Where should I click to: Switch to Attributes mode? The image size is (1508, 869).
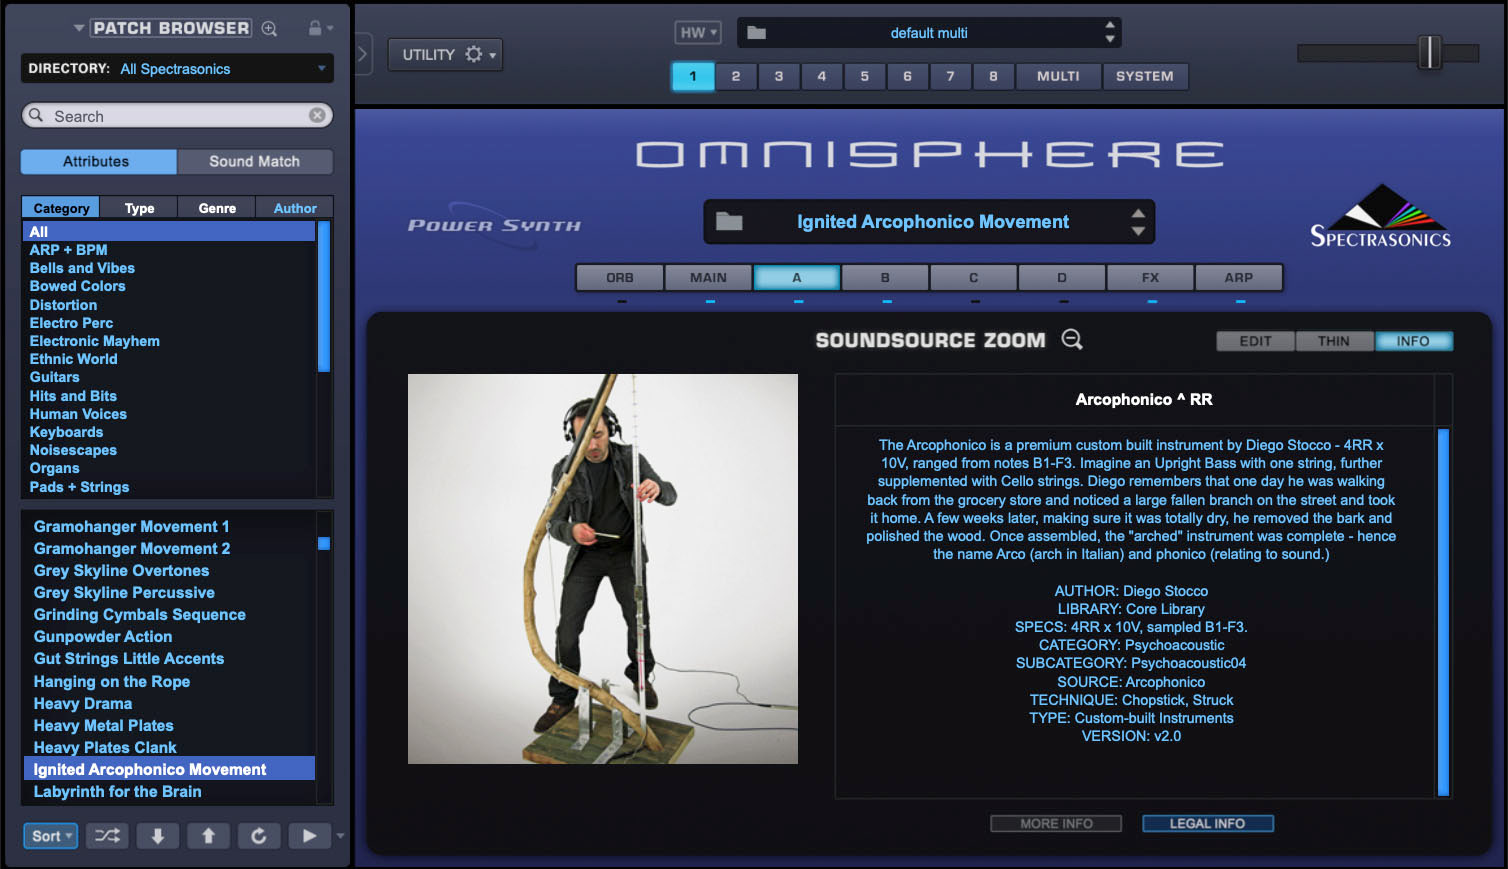[x=98, y=161]
